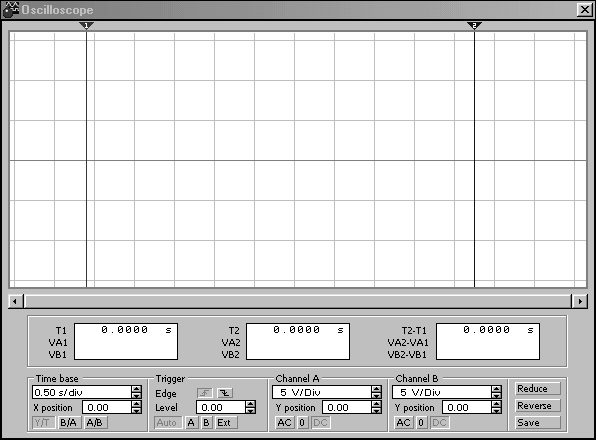The width and height of the screenshot is (598, 442).
Task: Increase Channel B V/Div scale
Action: click(x=496, y=389)
